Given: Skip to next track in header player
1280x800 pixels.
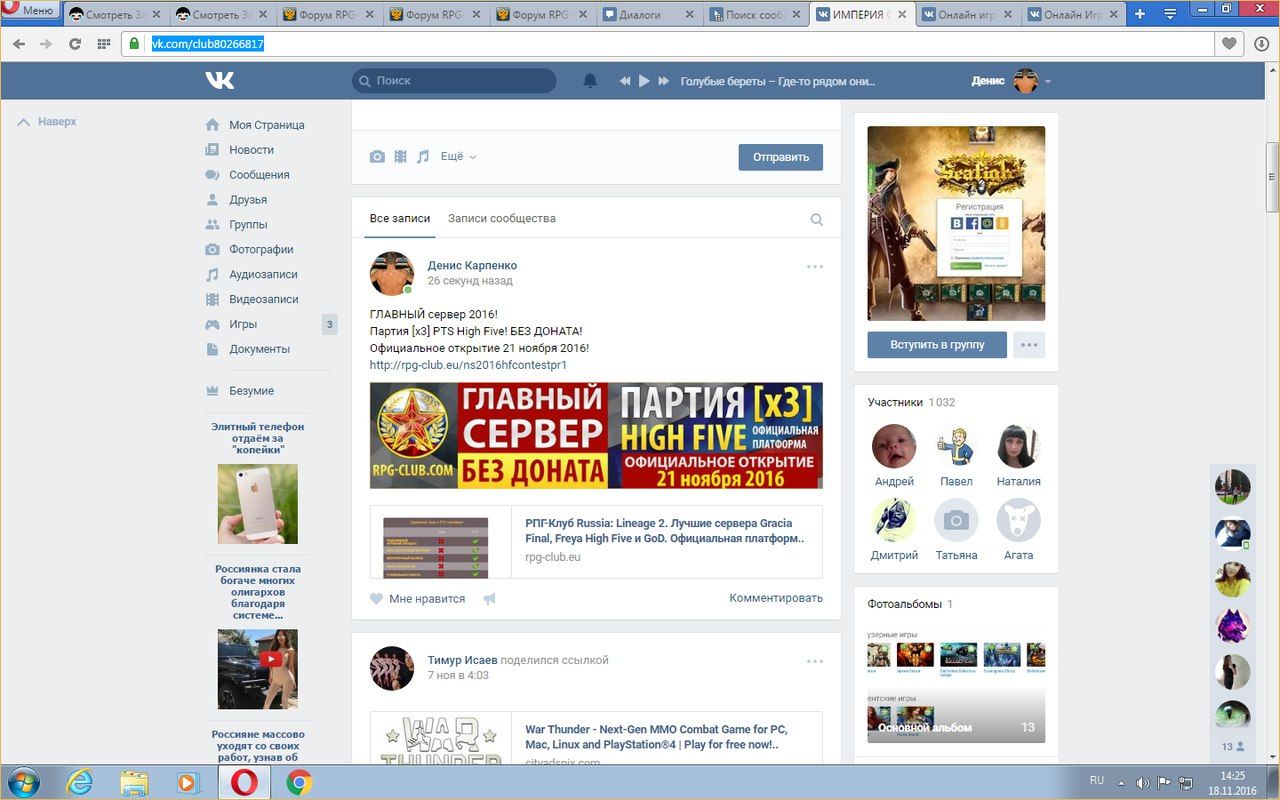Looking at the screenshot, I should 663,81.
